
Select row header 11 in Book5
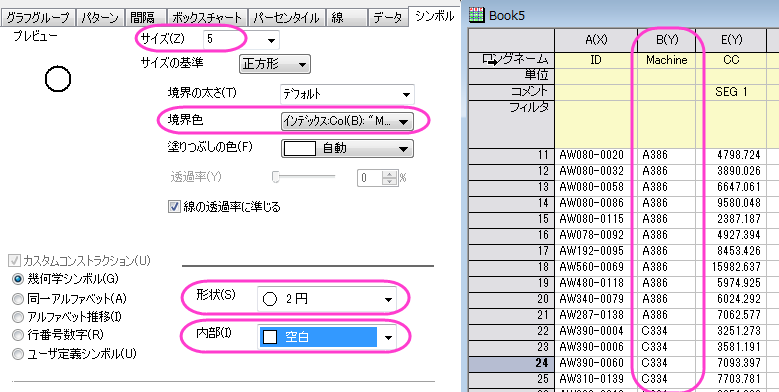(512, 155)
